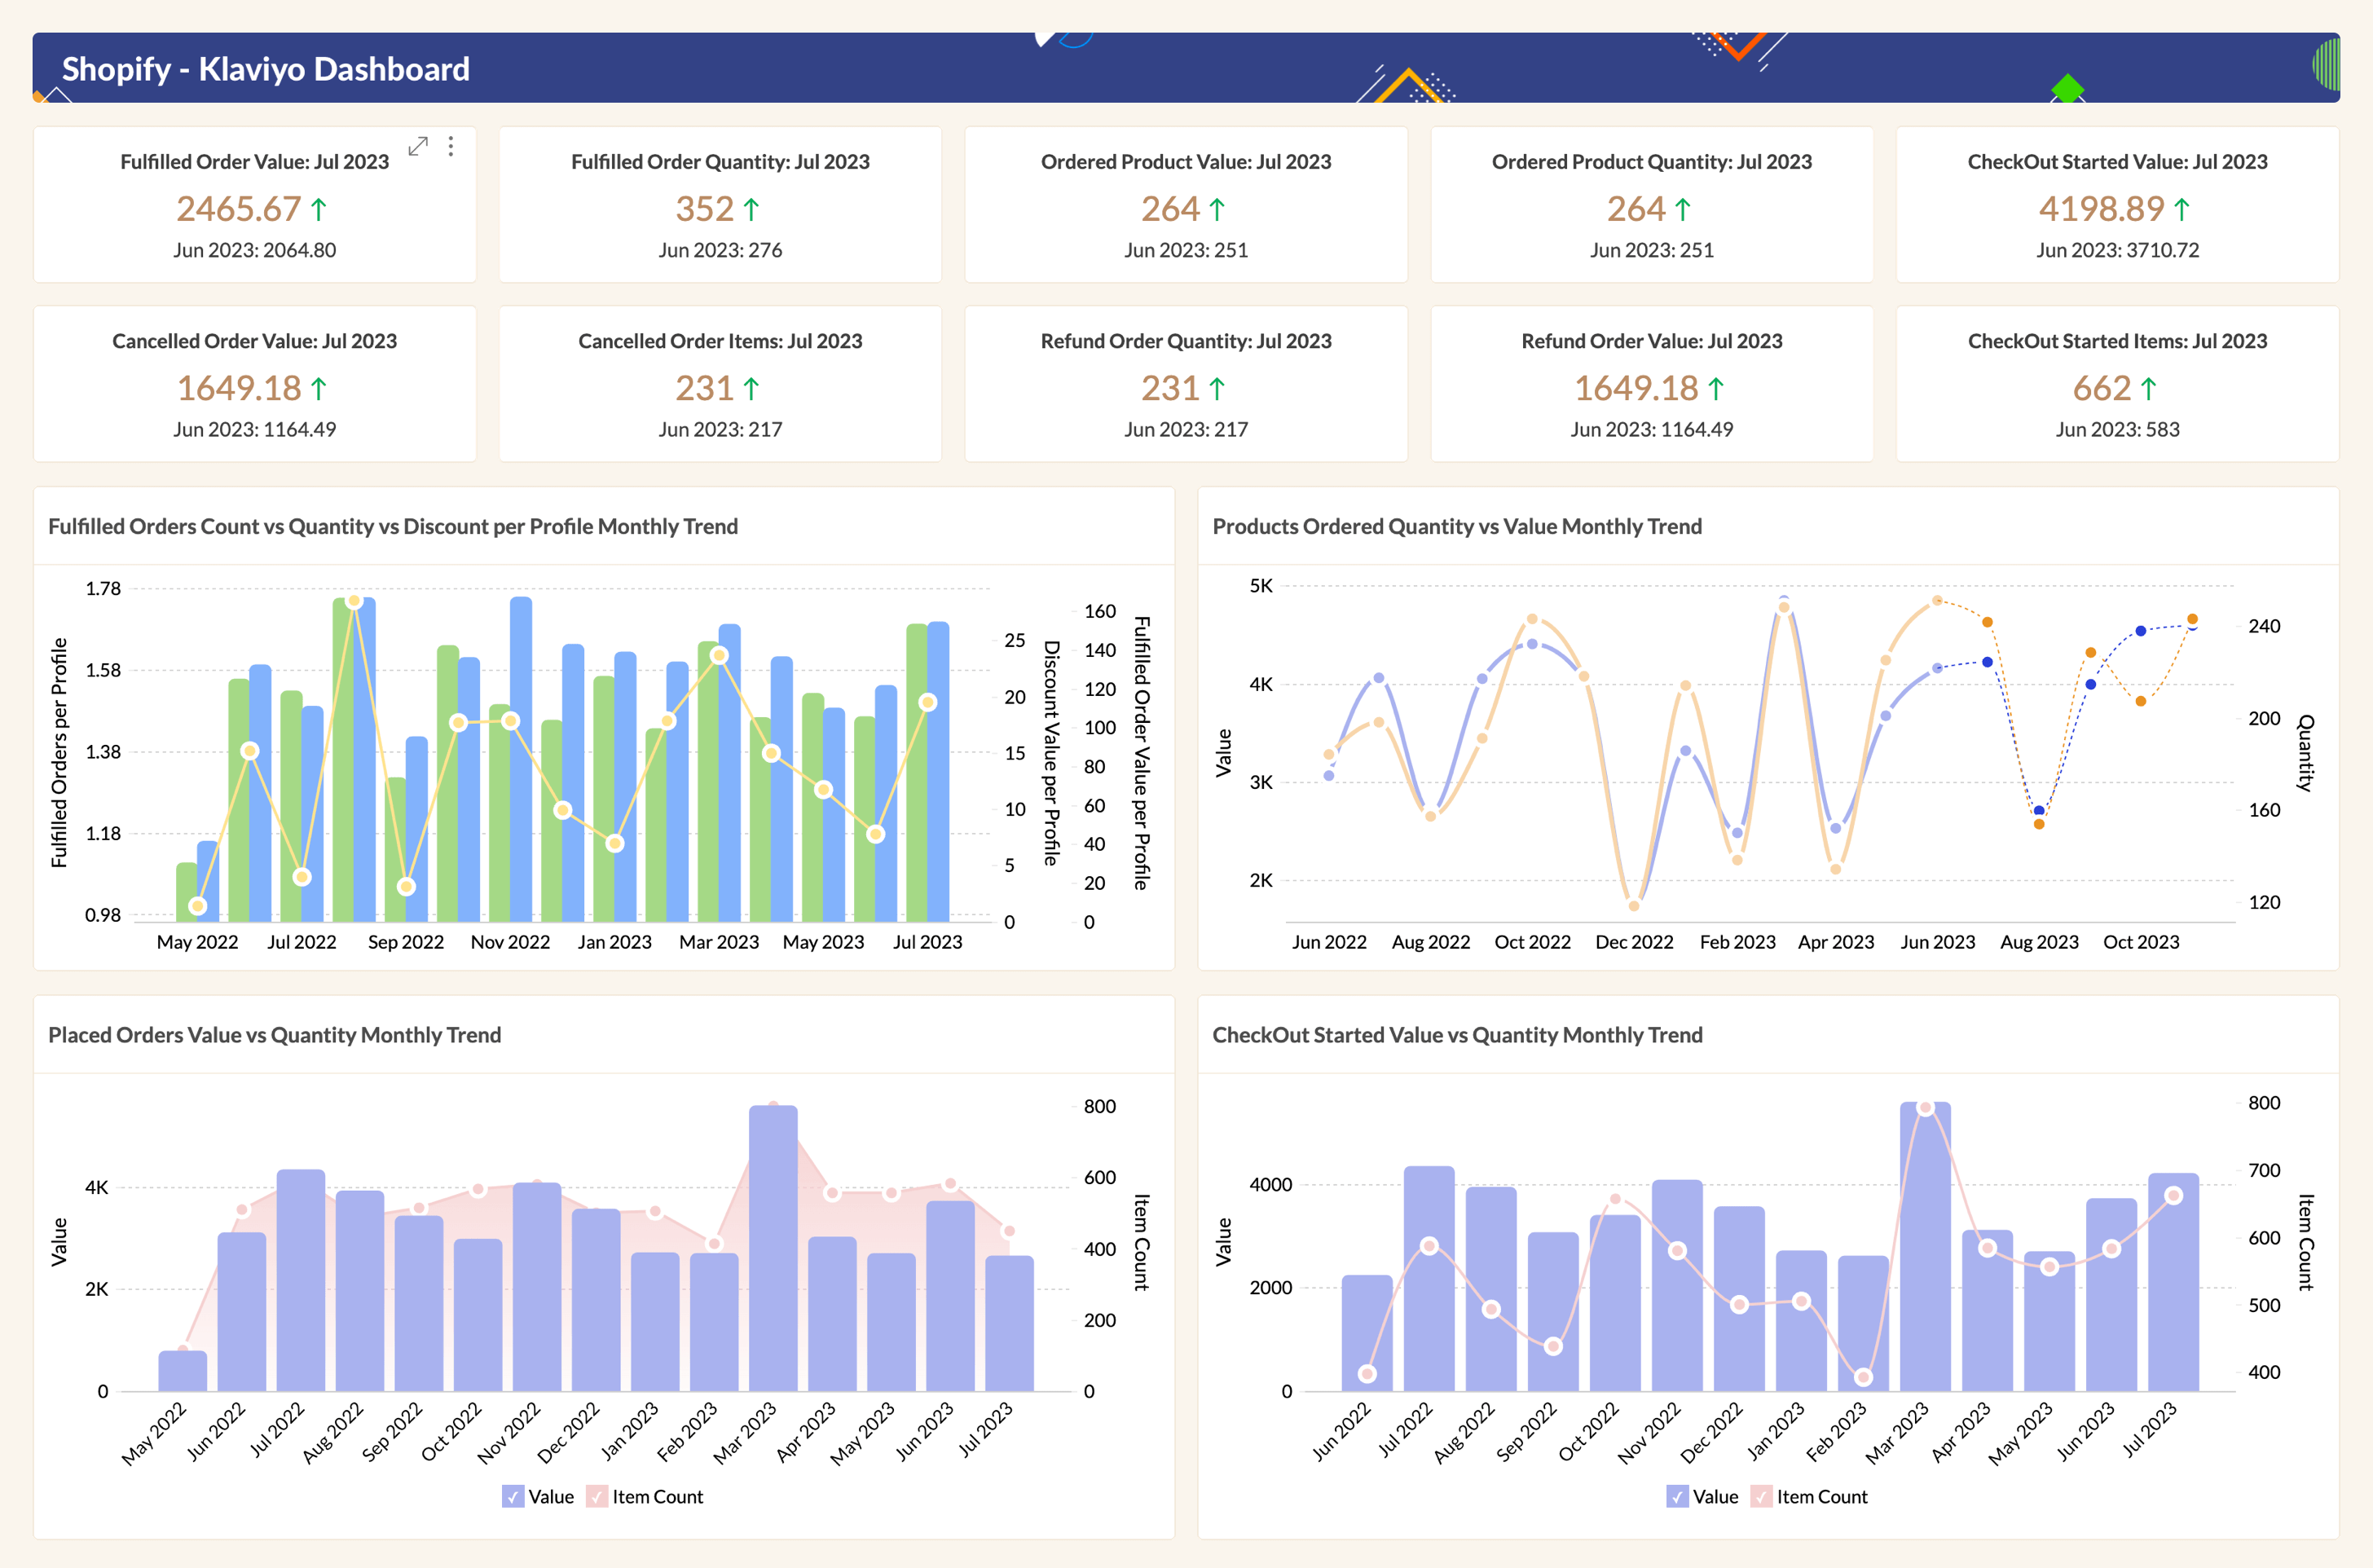Click the 'Jun 2023: 3710.72' comparison text
This screenshot has height=1568, width=2373.
click(2118, 250)
